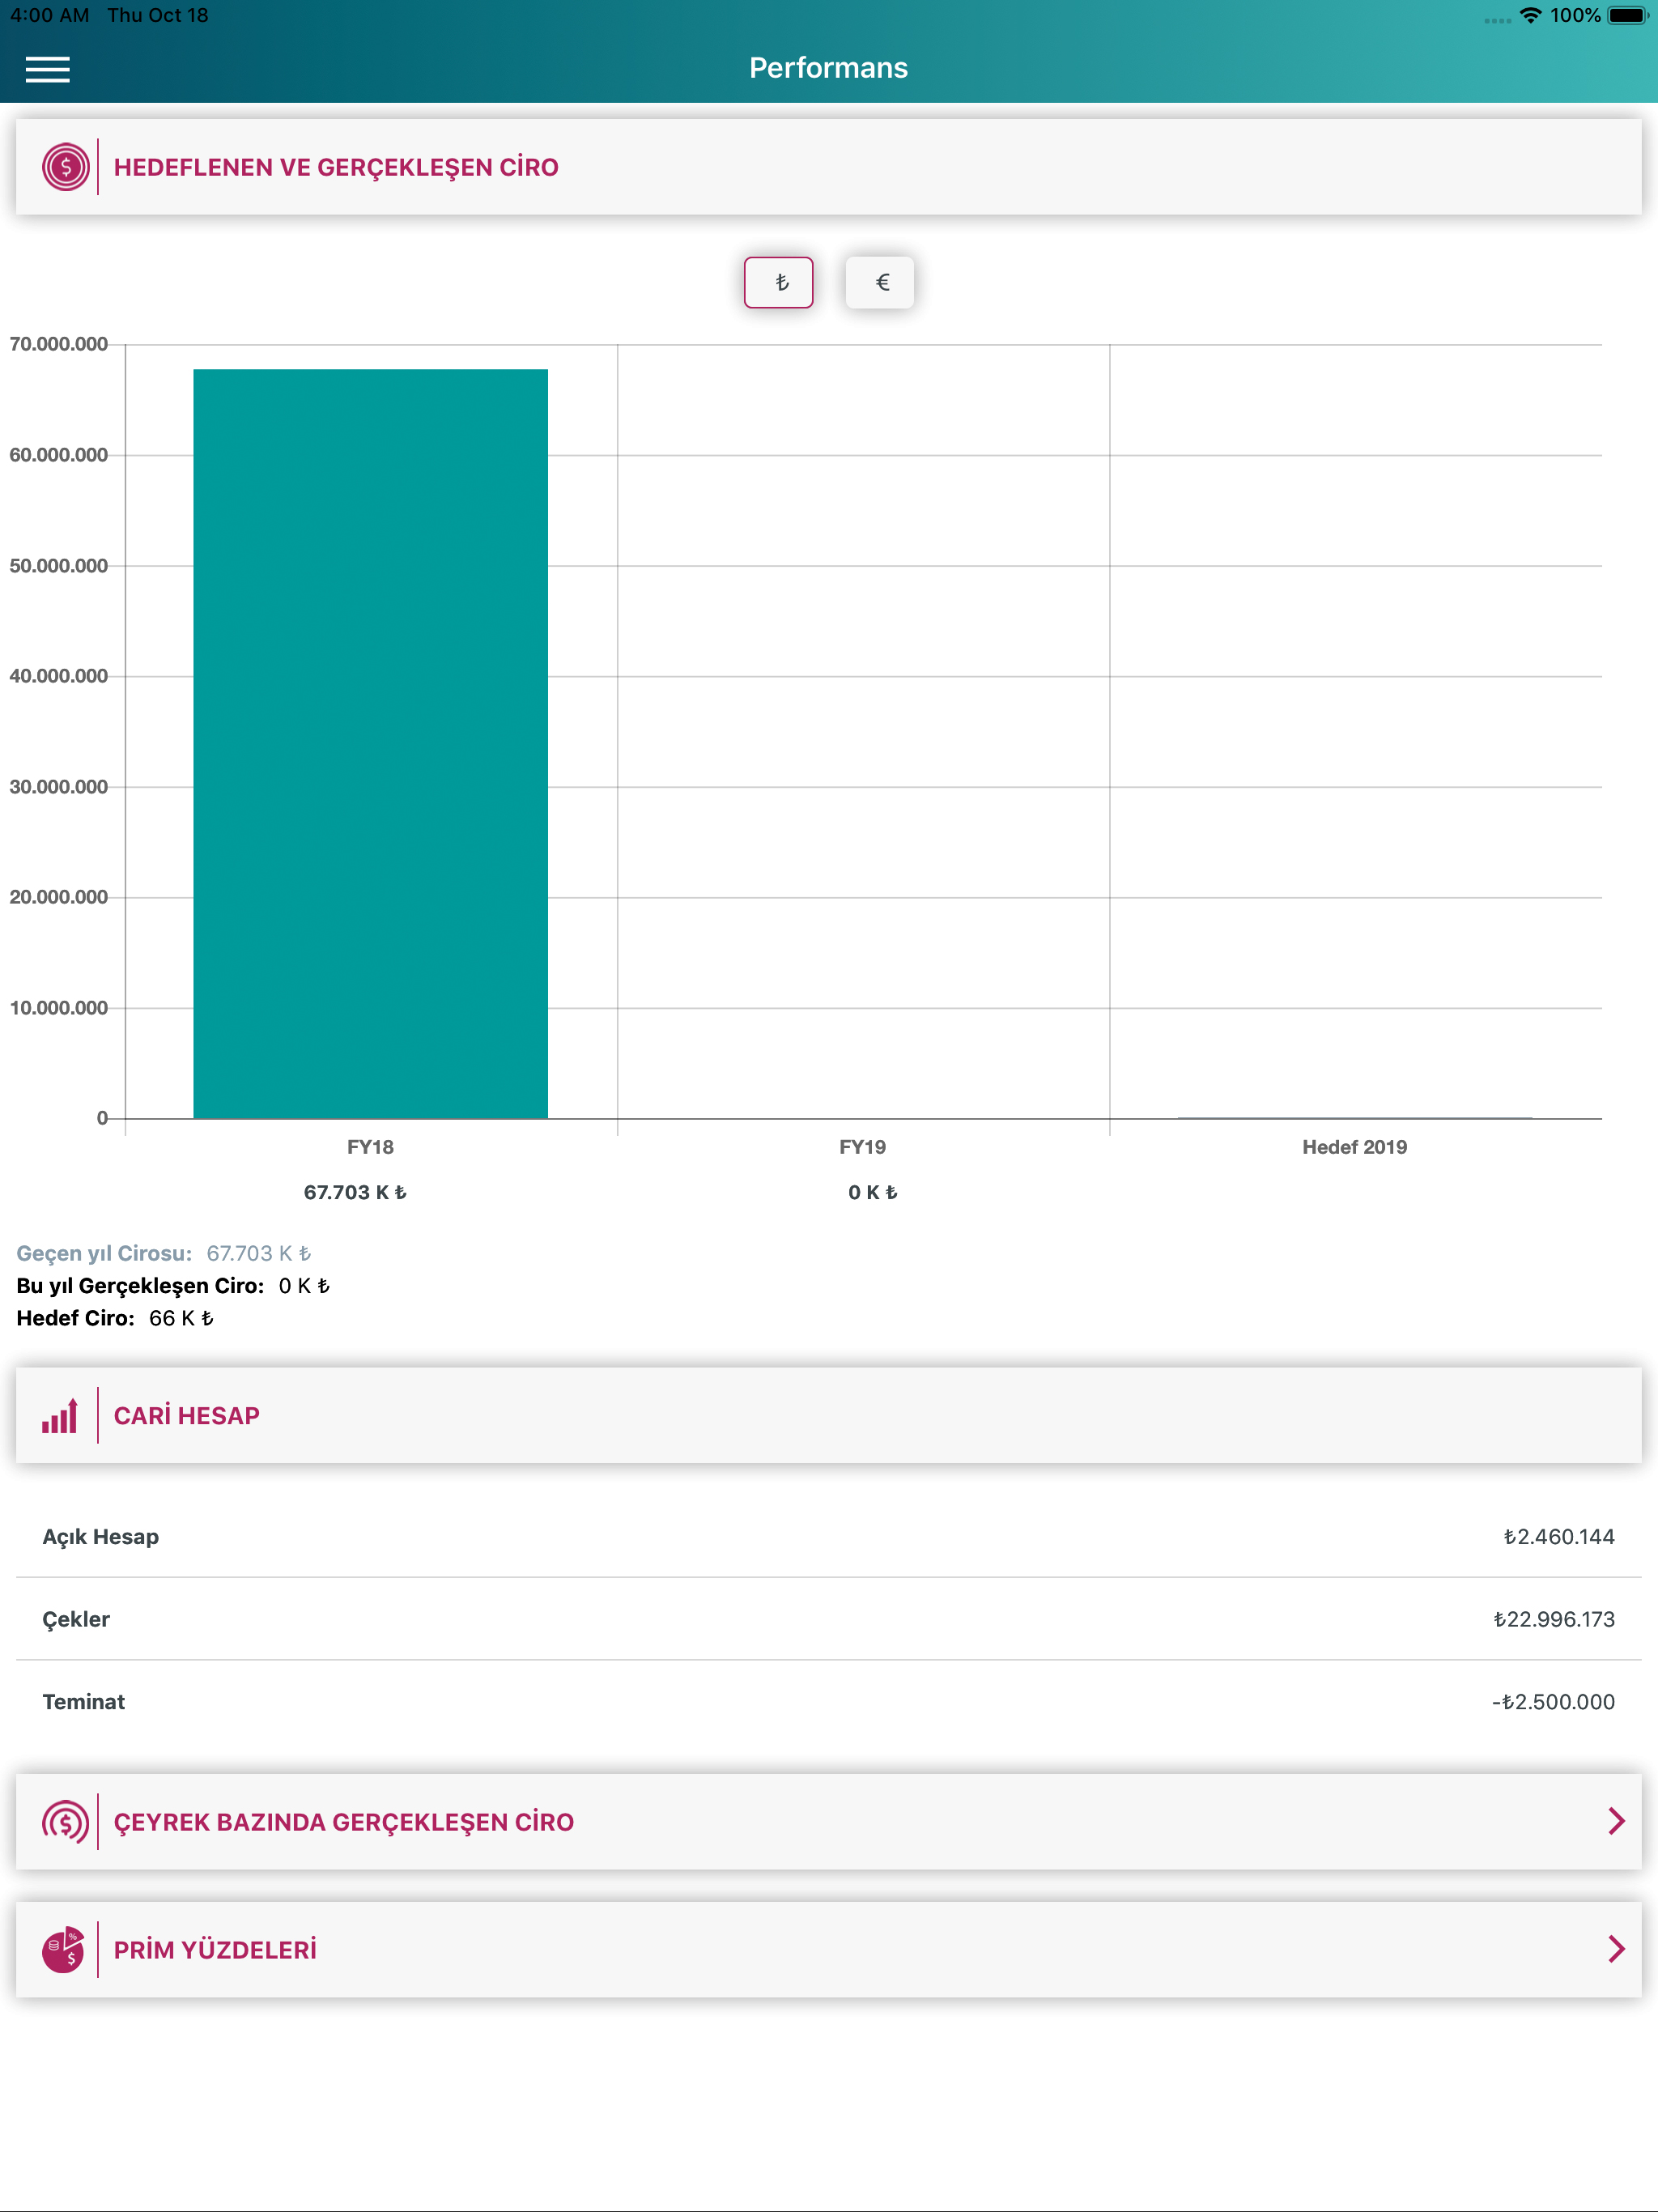Open the hamburger navigation menu
The height and width of the screenshot is (2212, 1658).
click(47, 69)
